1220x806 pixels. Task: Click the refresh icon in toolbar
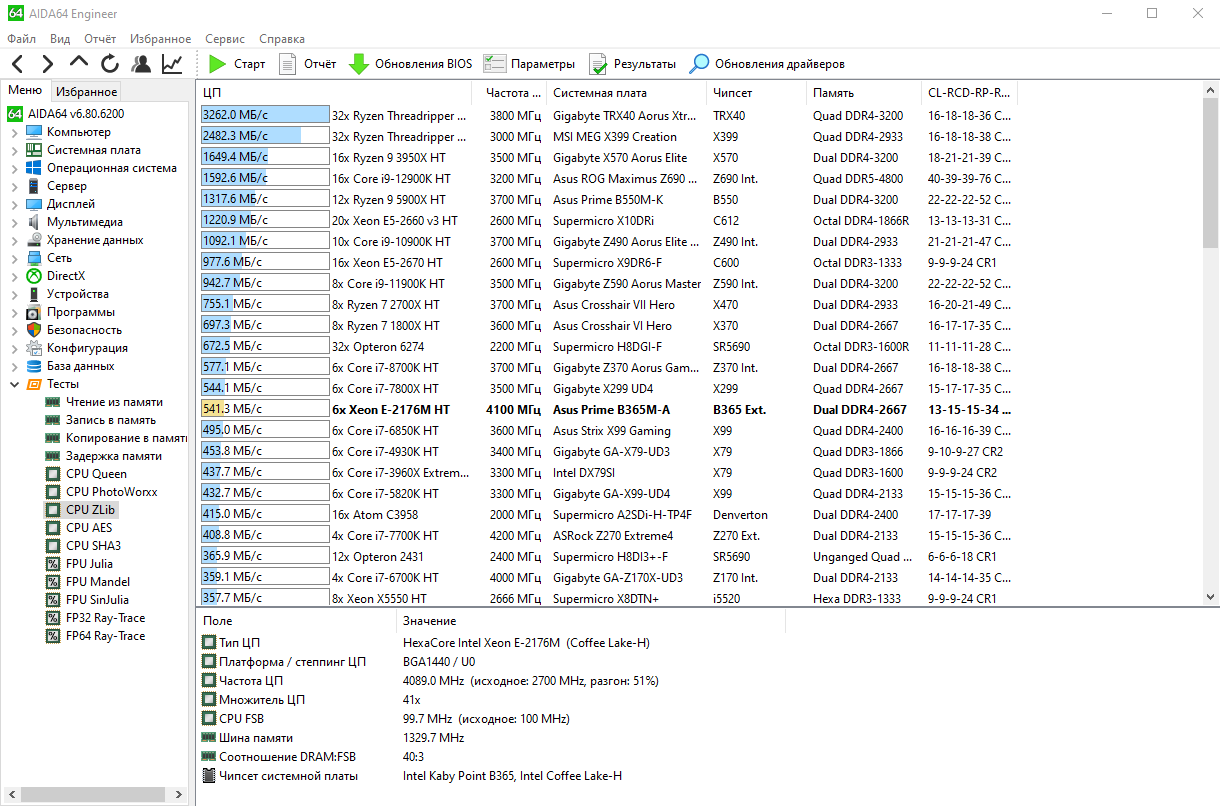tap(110, 64)
